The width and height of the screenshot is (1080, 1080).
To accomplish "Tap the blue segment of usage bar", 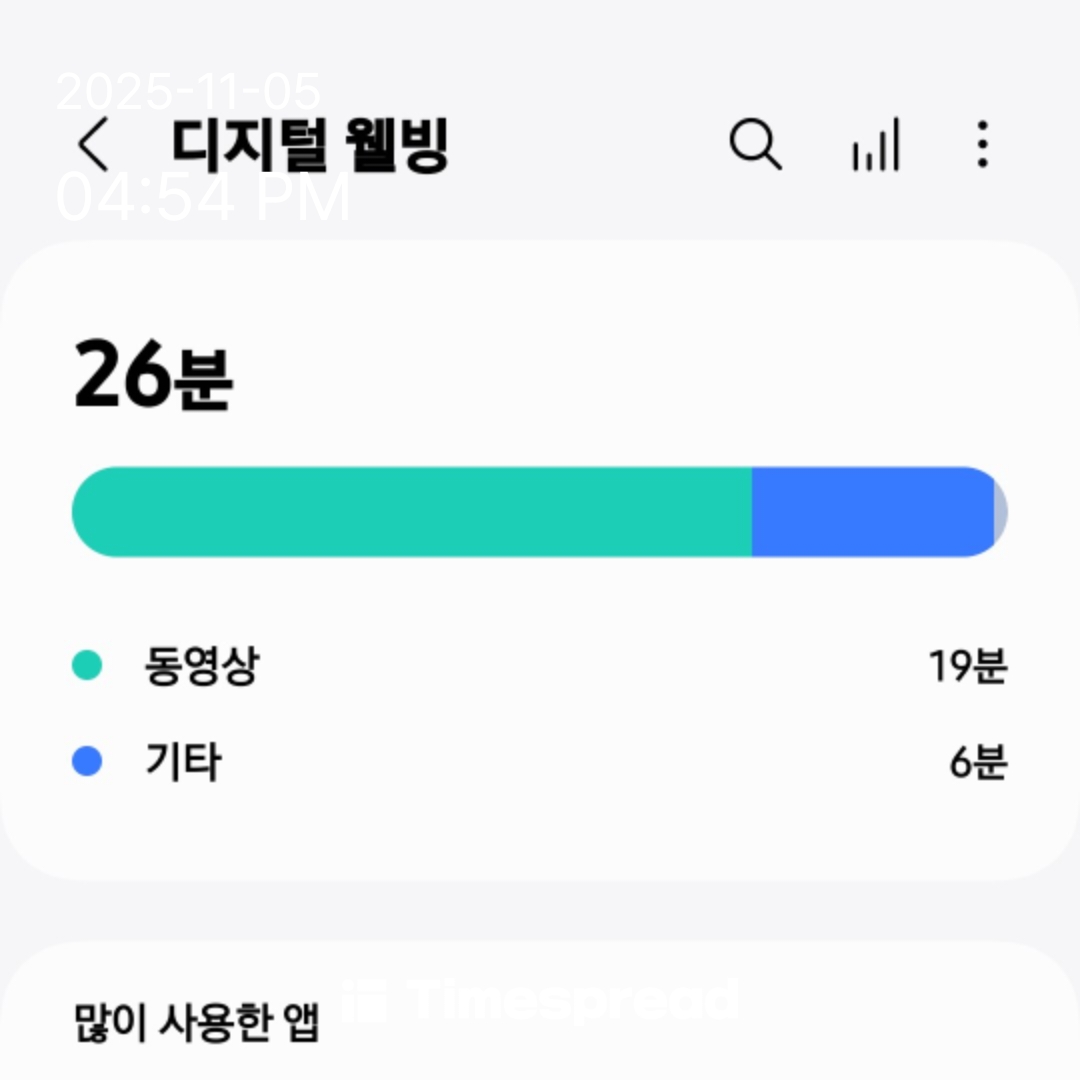I will [x=870, y=512].
